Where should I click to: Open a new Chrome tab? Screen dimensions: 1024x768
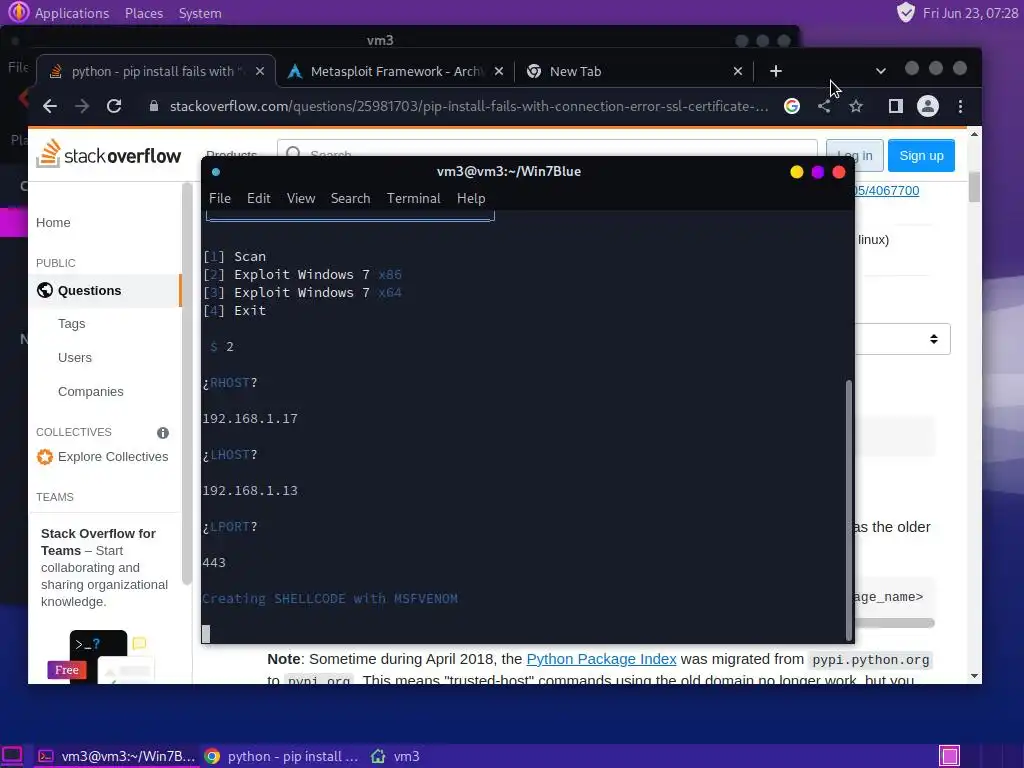coord(776,71)
